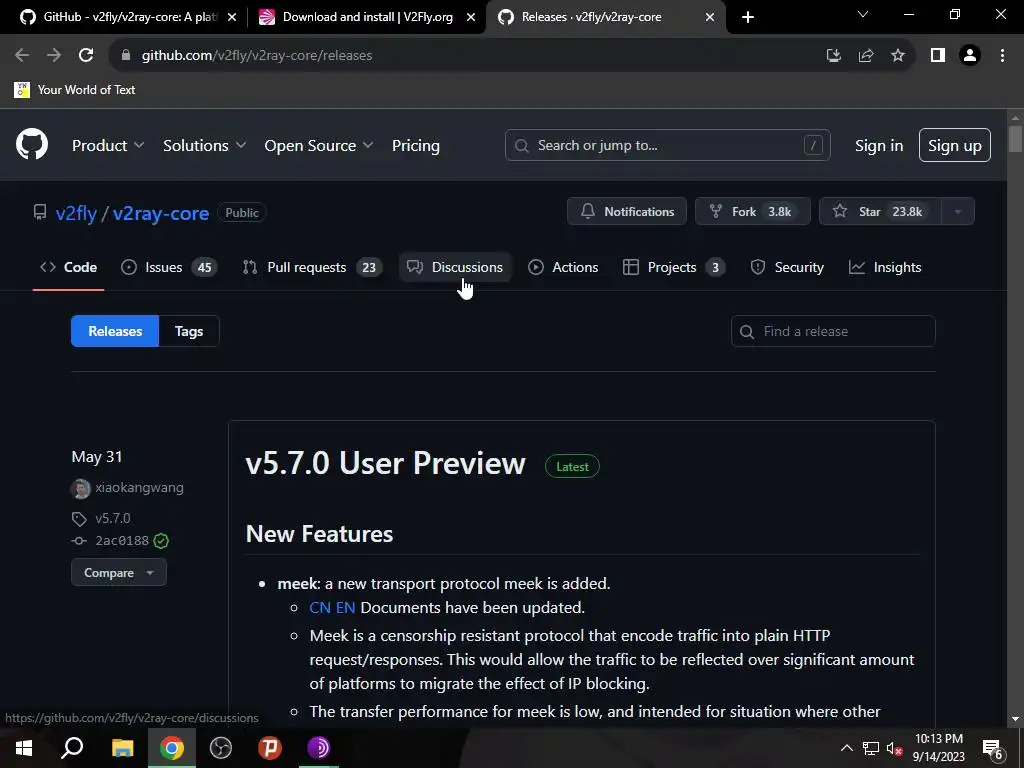The height and width of the screenshot is (768, 1024).
Task: Switch to Code tab
Action: [69, 267]
